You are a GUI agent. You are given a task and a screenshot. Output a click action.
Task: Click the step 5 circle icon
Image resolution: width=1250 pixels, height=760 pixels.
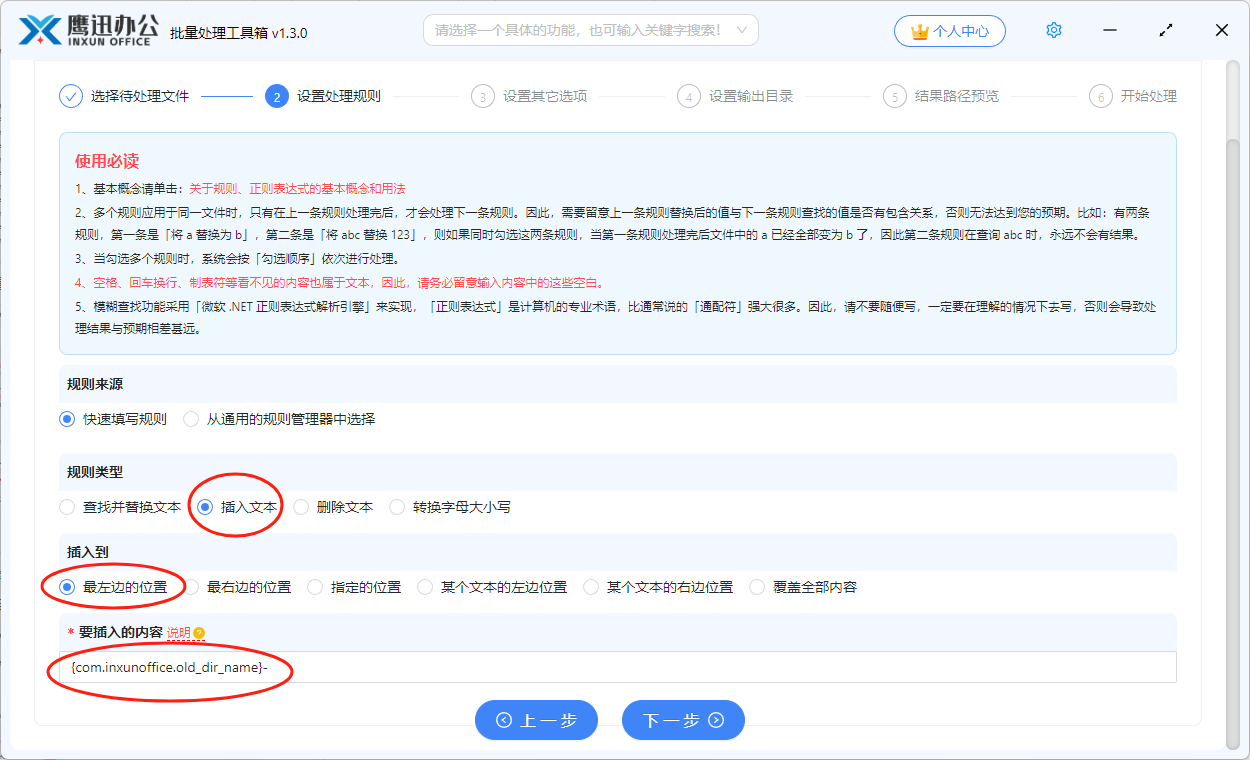pyautogui.click(x=894, y=97)
